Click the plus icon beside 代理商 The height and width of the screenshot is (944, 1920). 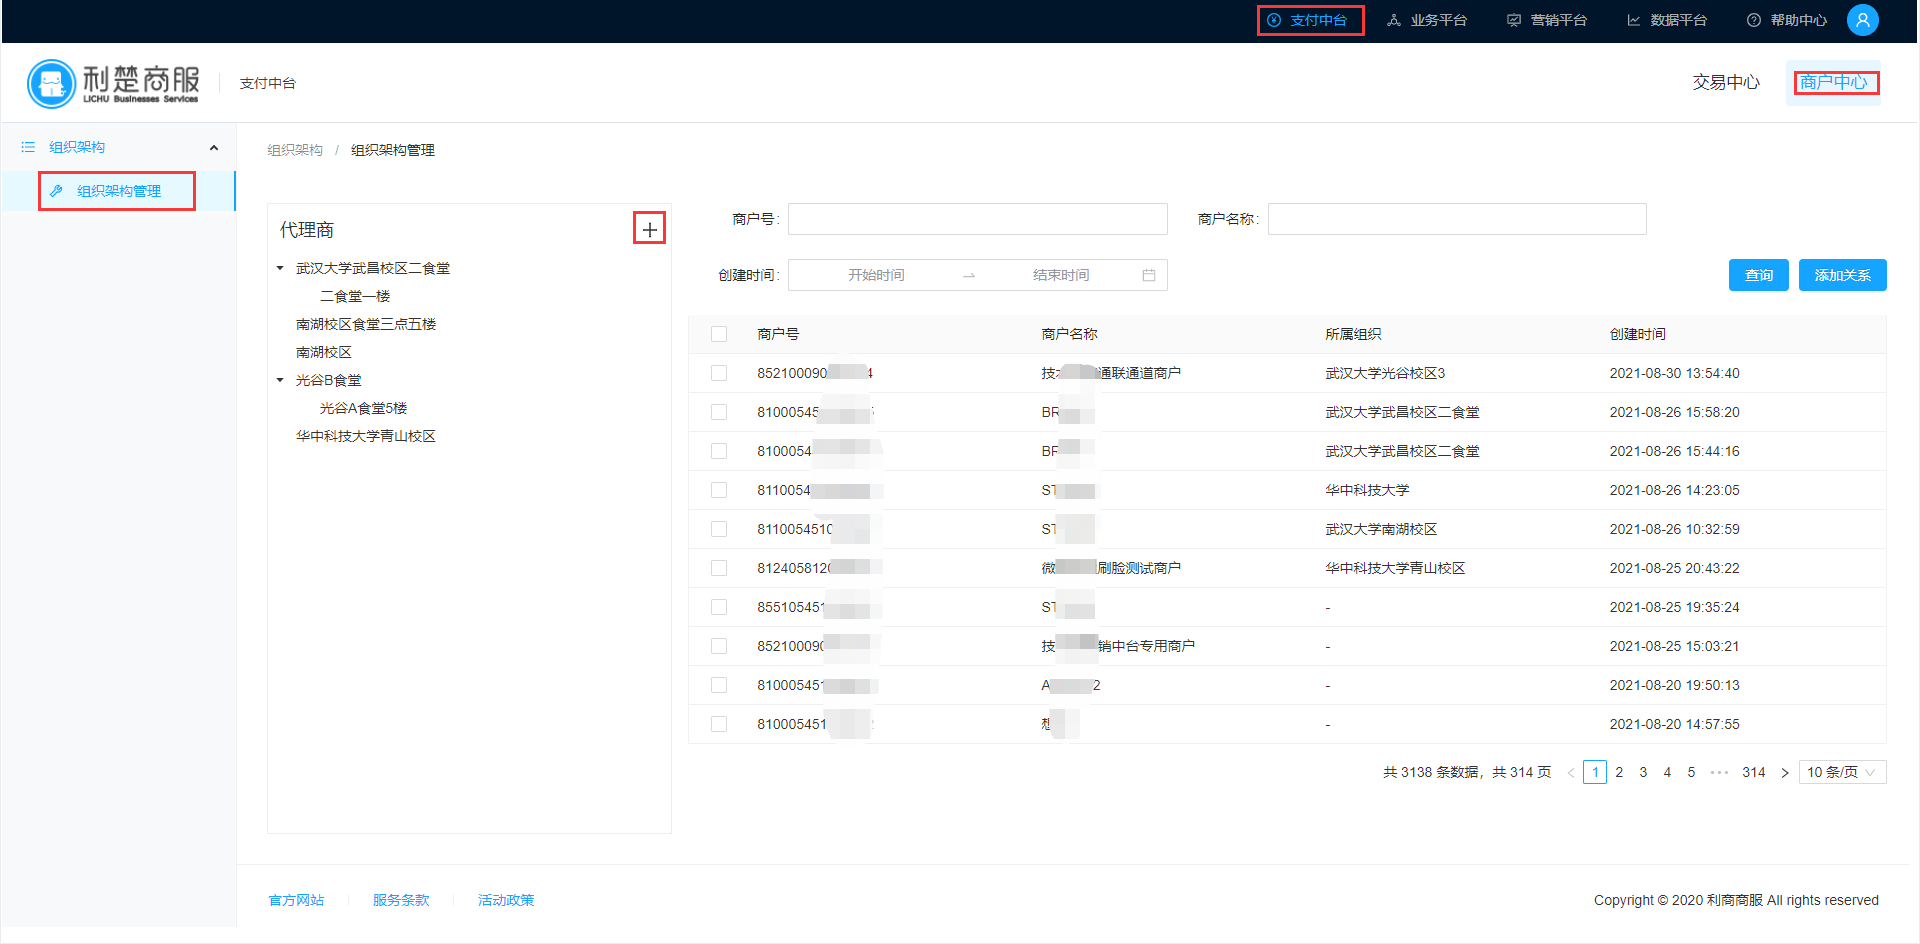click(650, 229)
